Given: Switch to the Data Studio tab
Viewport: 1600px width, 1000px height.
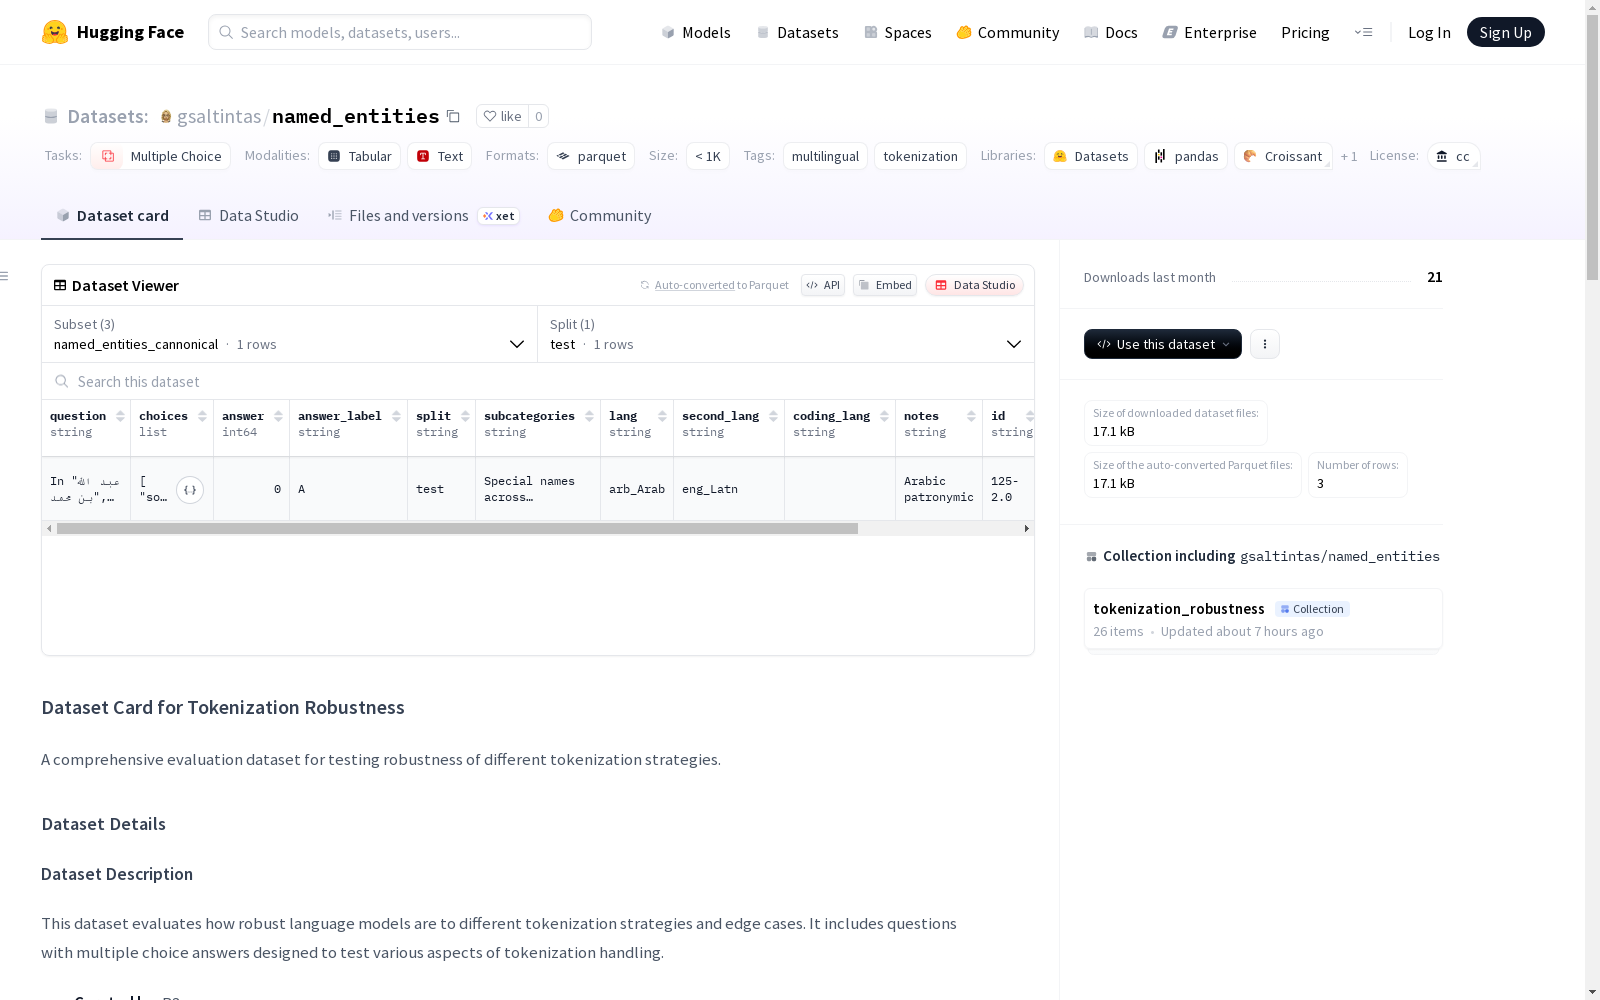Looking at the screenshot, I should coord(248,216).
